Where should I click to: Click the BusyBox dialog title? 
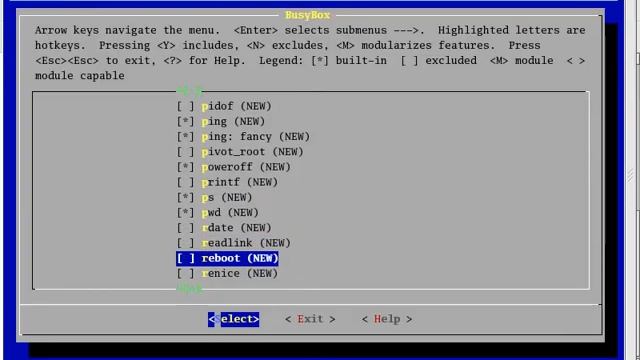[307, 15]
